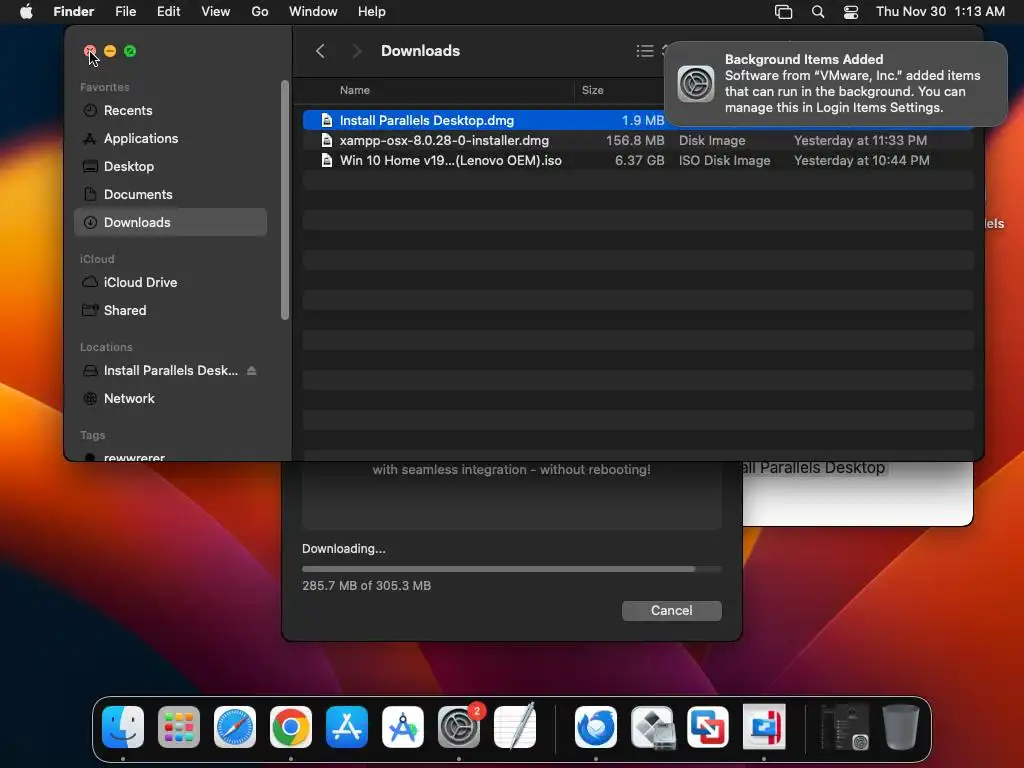
Task: Open the Edit menu
Action: click(168, 12)
